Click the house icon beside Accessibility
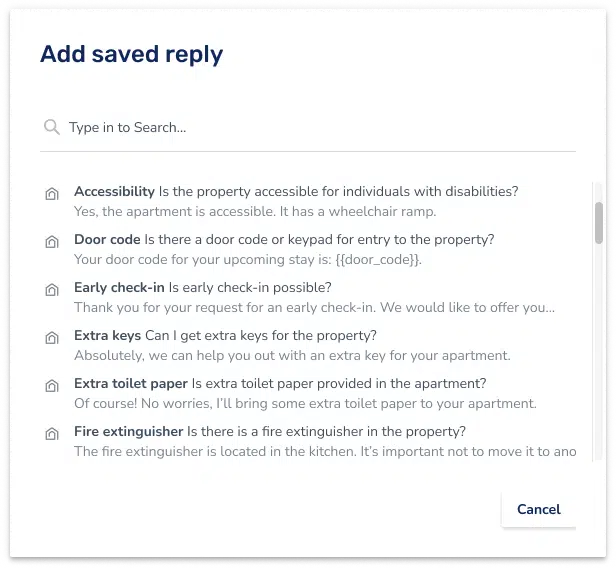The width and height of the screenshot is (616, 568). [x=52, y=193]
